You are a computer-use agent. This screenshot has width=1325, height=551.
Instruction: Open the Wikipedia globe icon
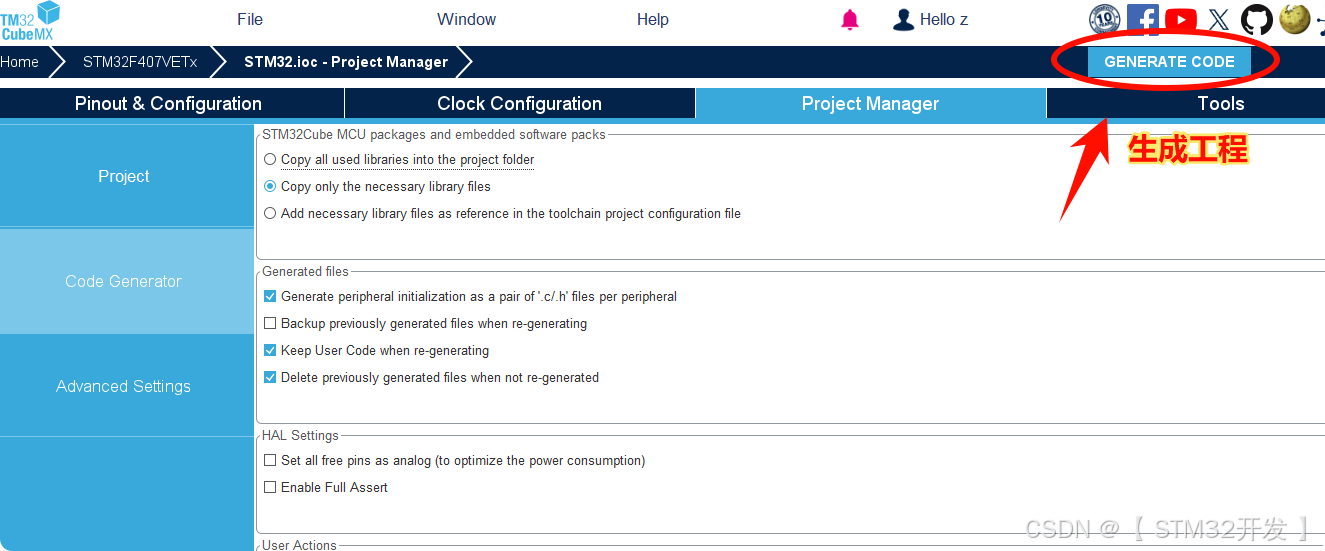(1295, 19)
